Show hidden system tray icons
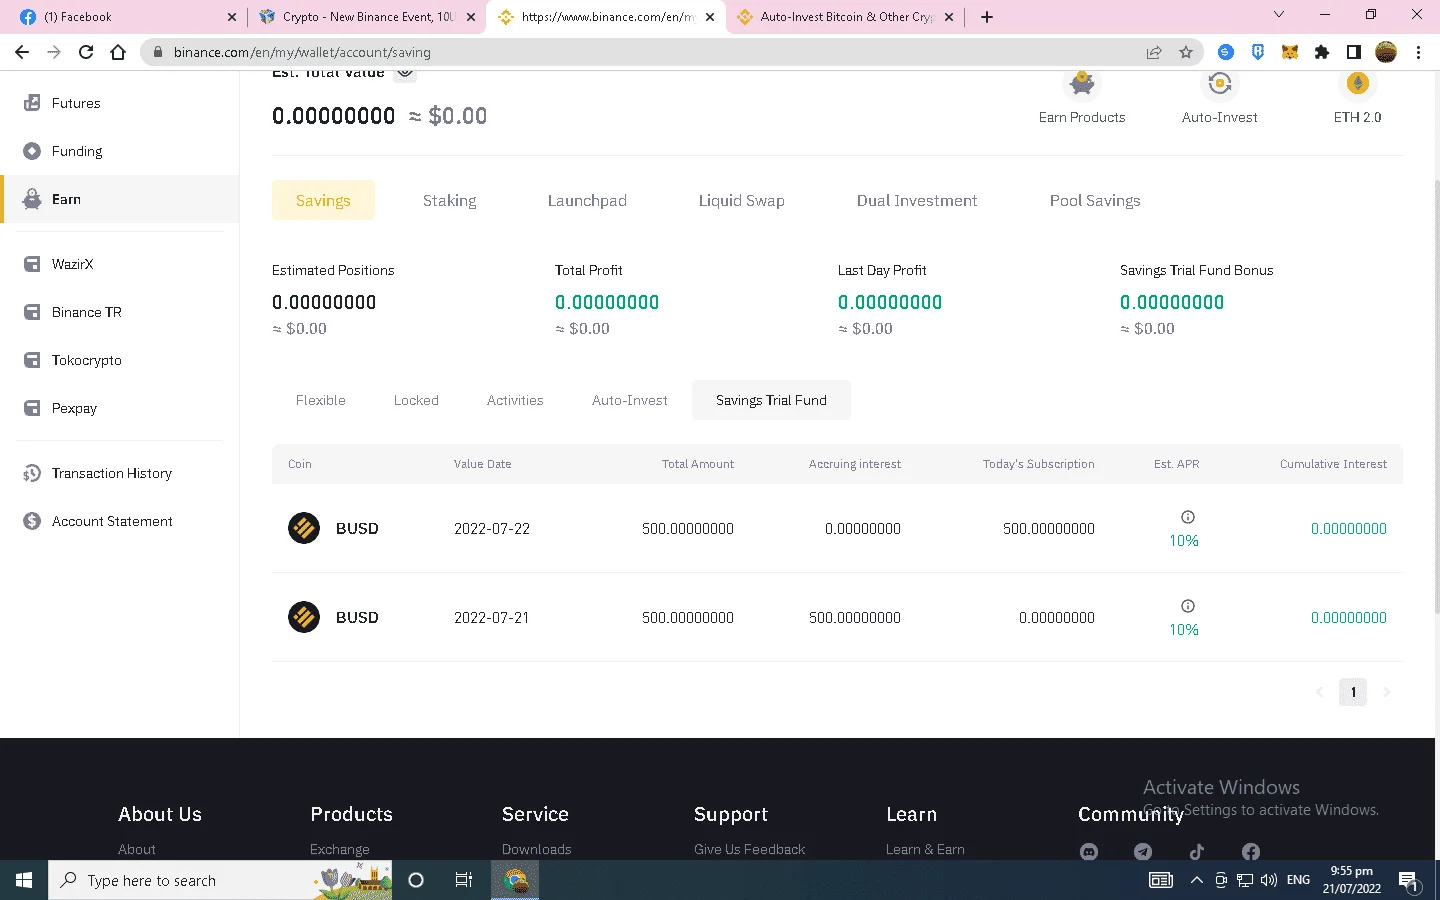Image resolution: width=1440 pixels, height=900 pixels. (1196, 880)
